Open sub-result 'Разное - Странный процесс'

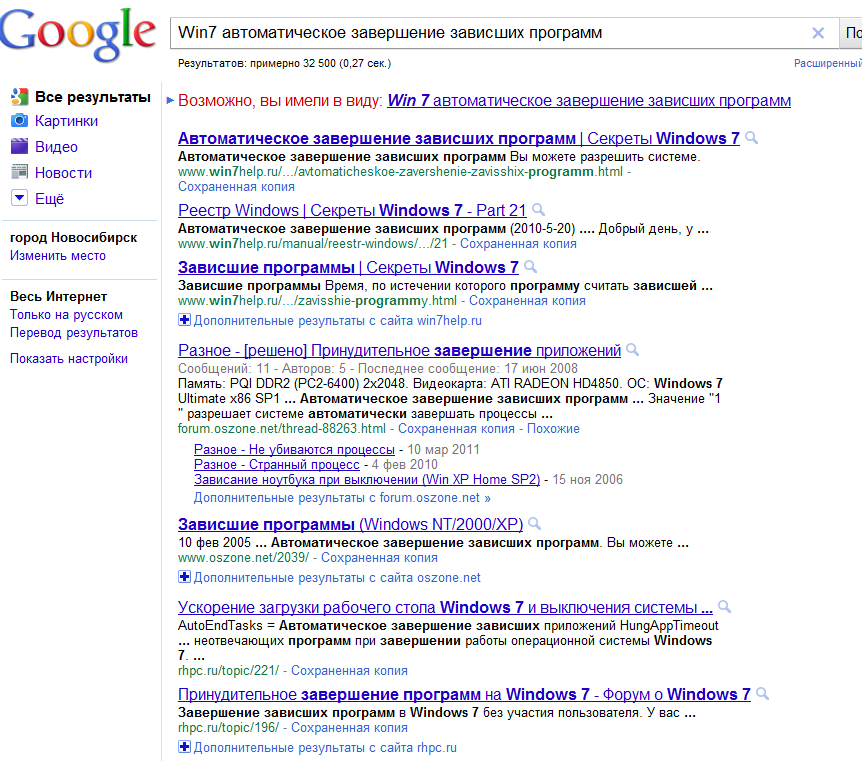(277, 465)
